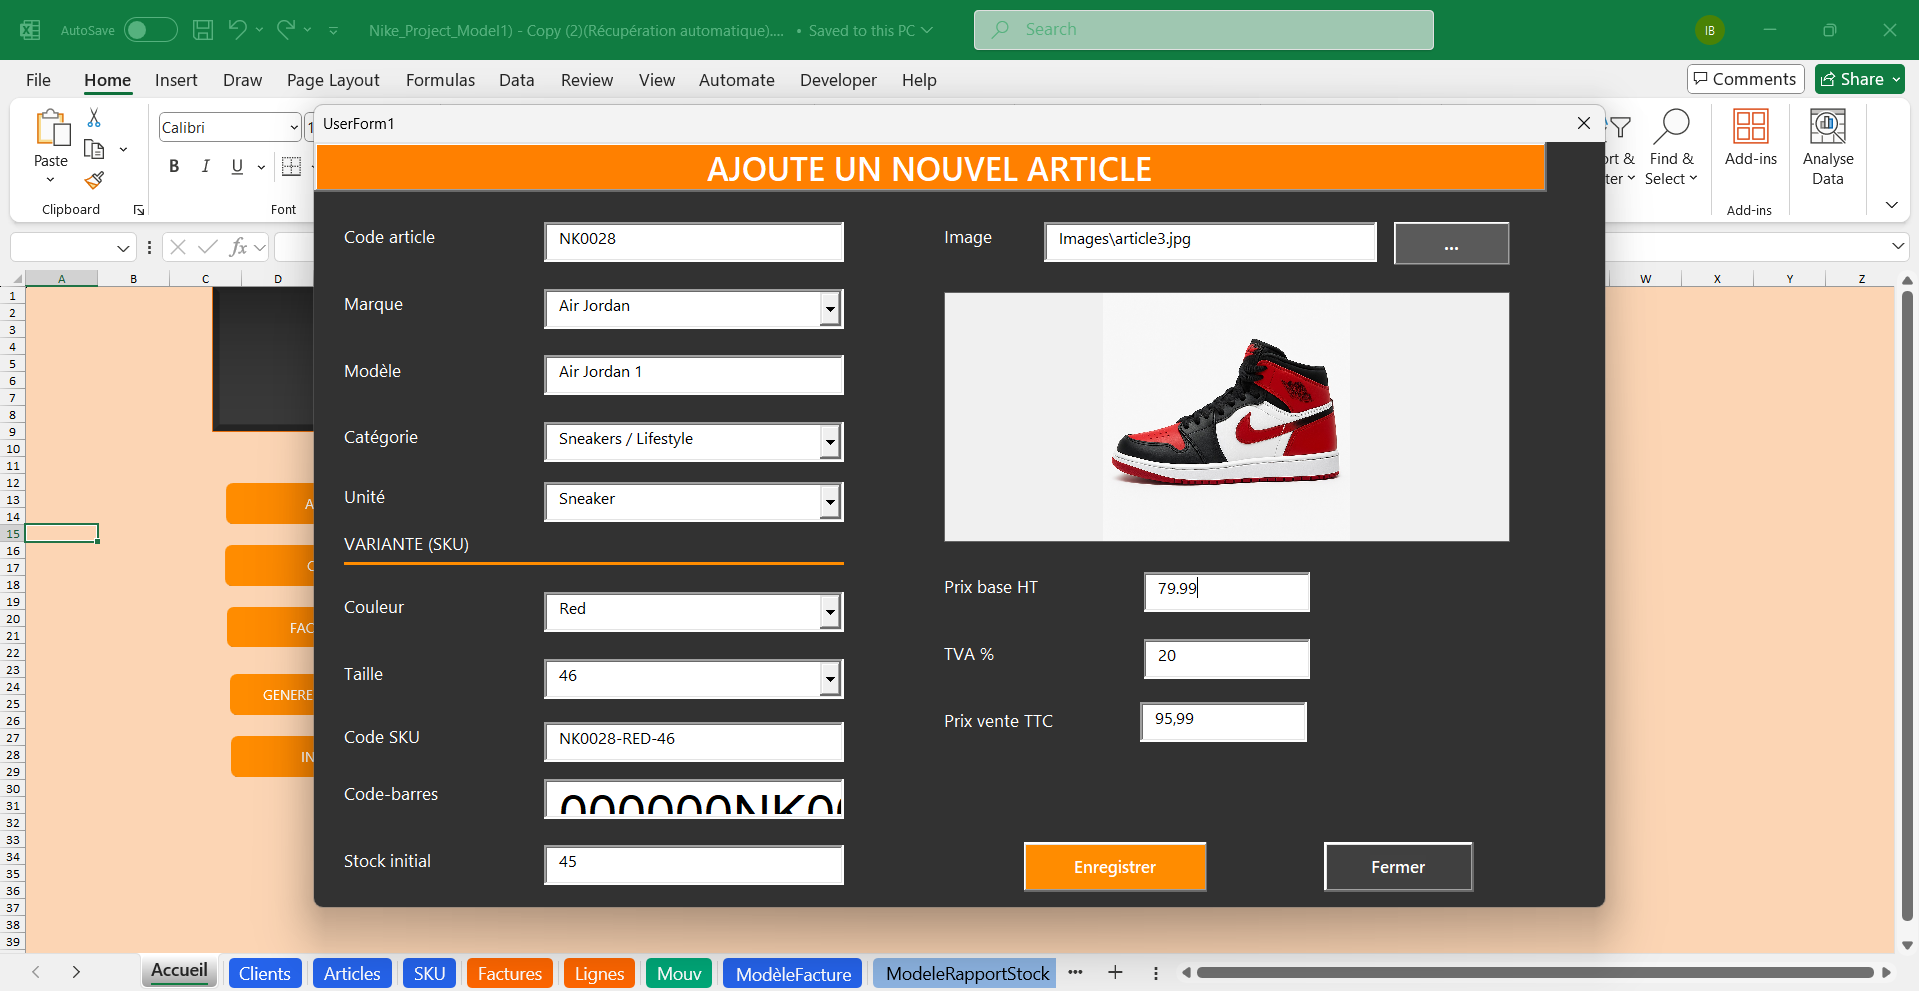This screenshot has height=991, width=1919.
Task: Open the Formulas ribbon tab
Action: coord(440,80)
